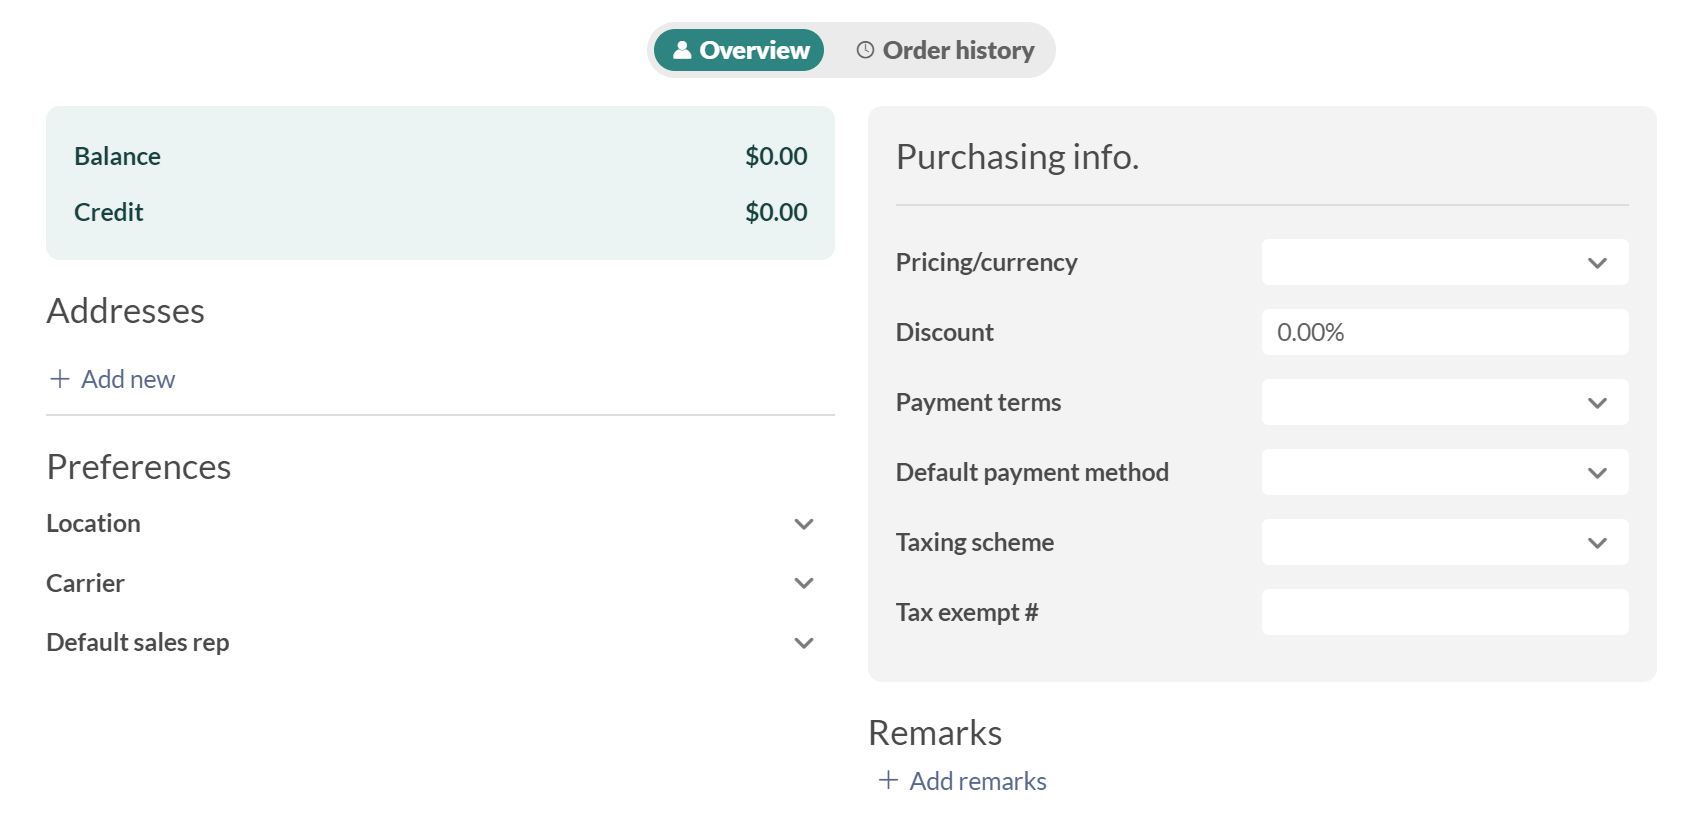Click the Tax exempt # input field
The image size is (1696, 829).
[1445, 612]
